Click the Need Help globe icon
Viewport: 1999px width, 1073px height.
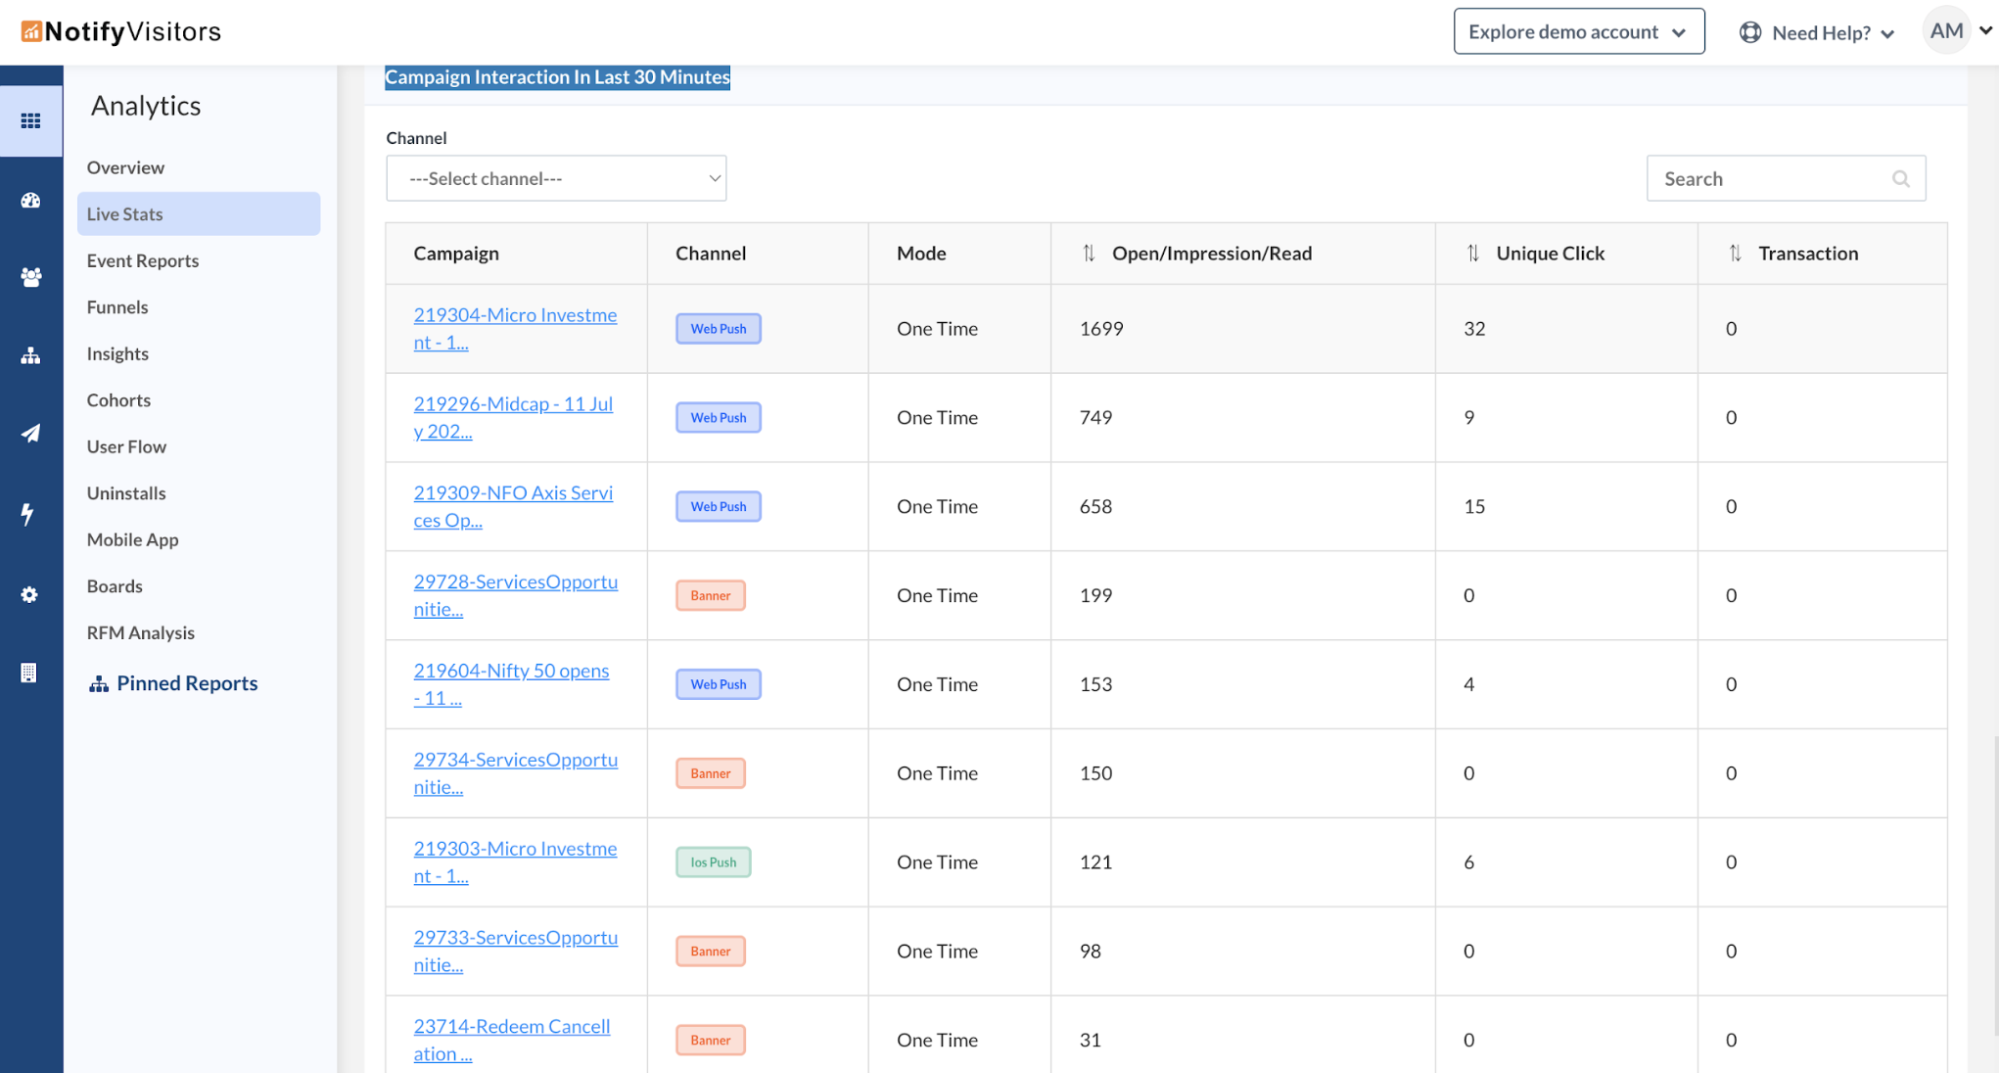(x=1750, y=32)
